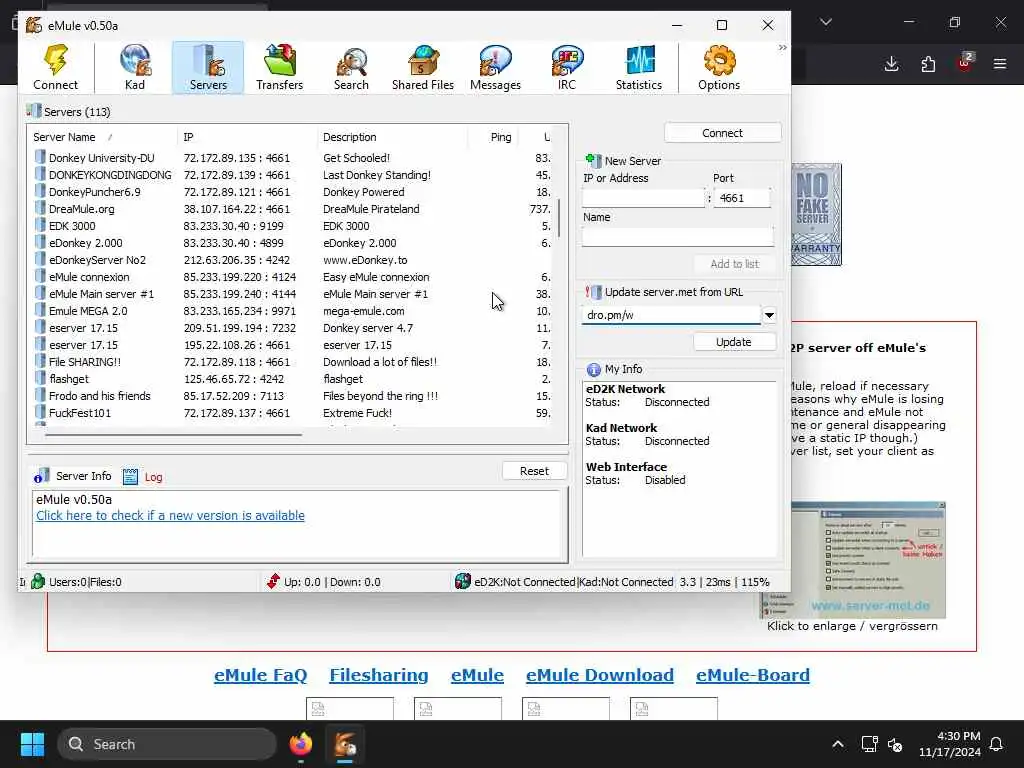The height and width of the screenshot is (768, 1024).
Task: Open the Messages toolbar icon
Action: (x=495, y=68)
